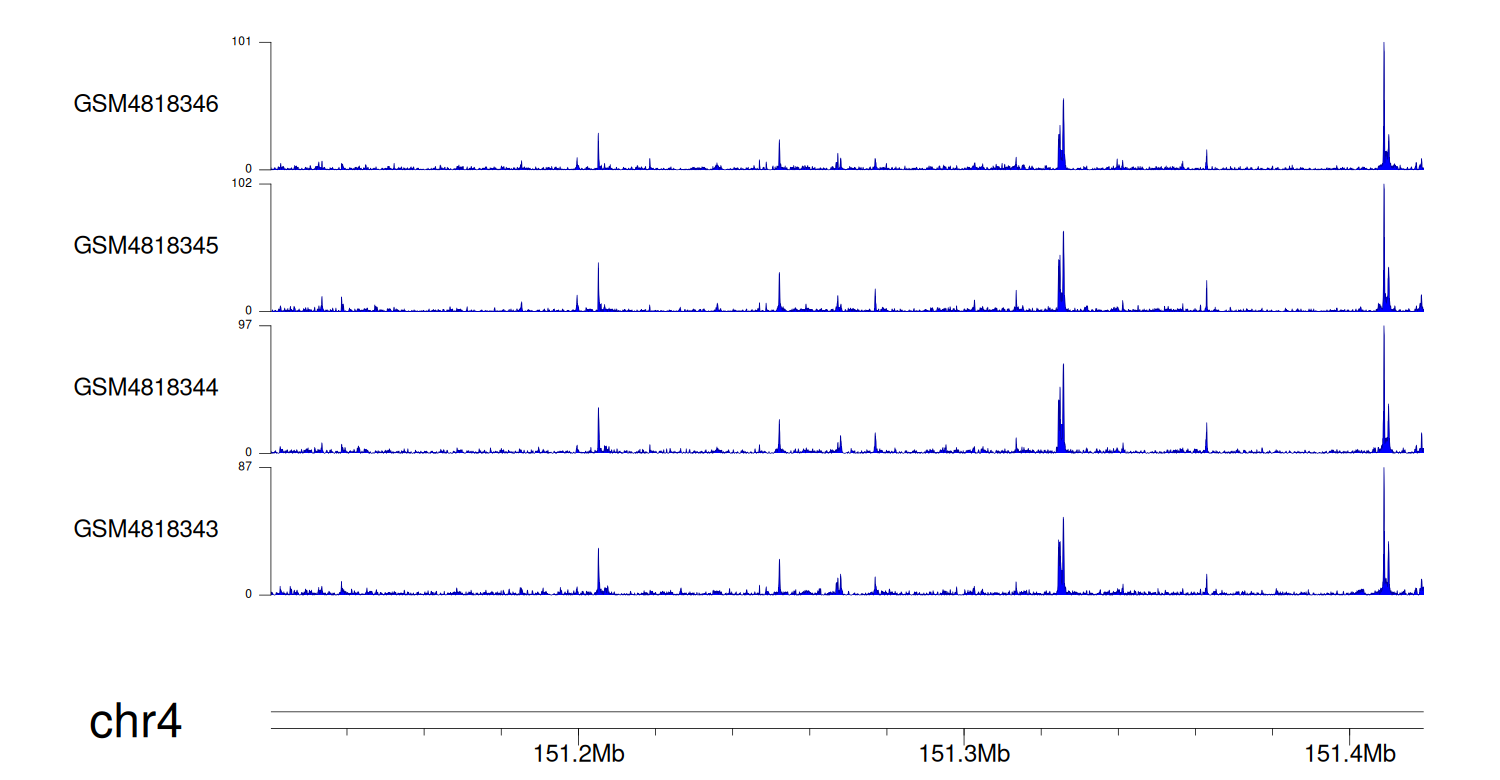Click the y-axis maximum value 97
Viewport: 1500px width, 780px height.
coord(244,326)
